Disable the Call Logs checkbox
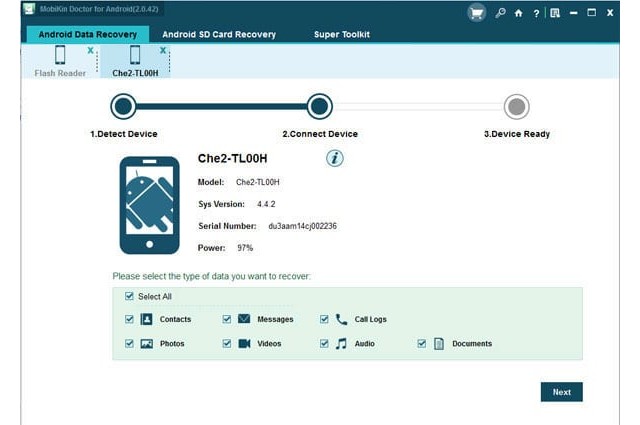This screenshot has width=640, height=425. (324, 319)
